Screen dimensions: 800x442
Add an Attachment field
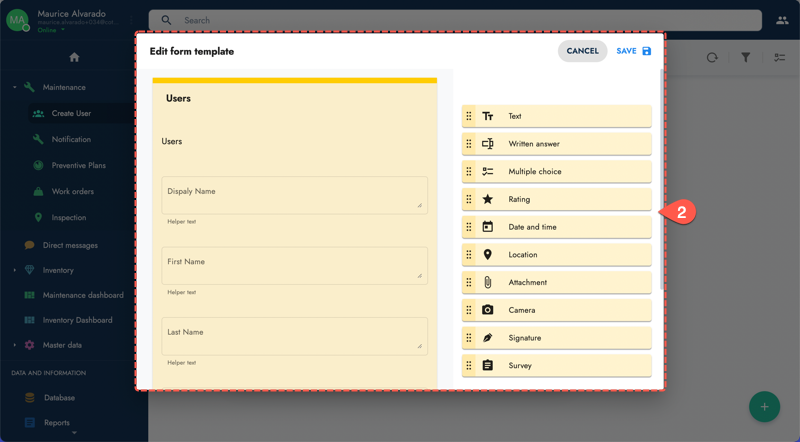pos(557,282)
